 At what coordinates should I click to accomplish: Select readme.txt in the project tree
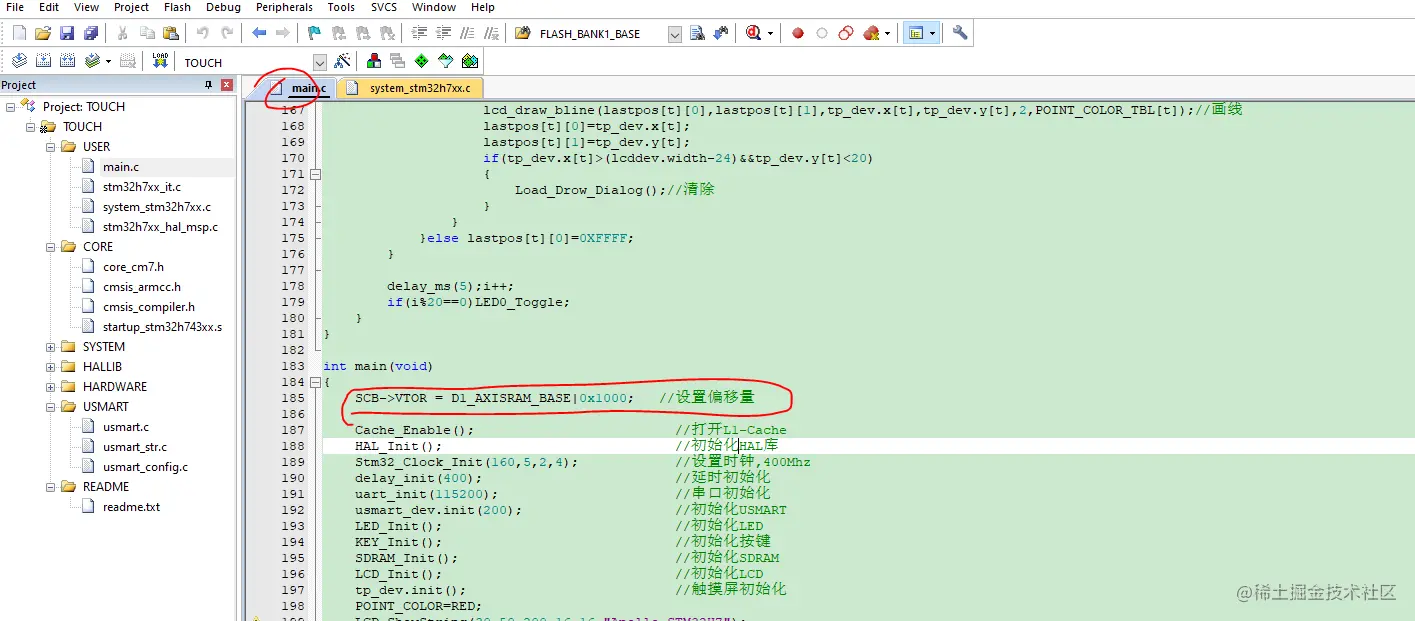coord(131,507)
